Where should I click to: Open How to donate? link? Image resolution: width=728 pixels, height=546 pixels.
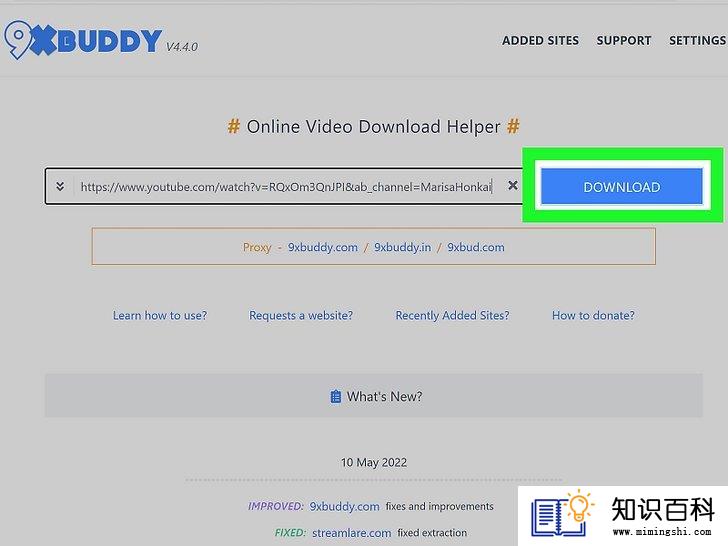pos(593,316)
